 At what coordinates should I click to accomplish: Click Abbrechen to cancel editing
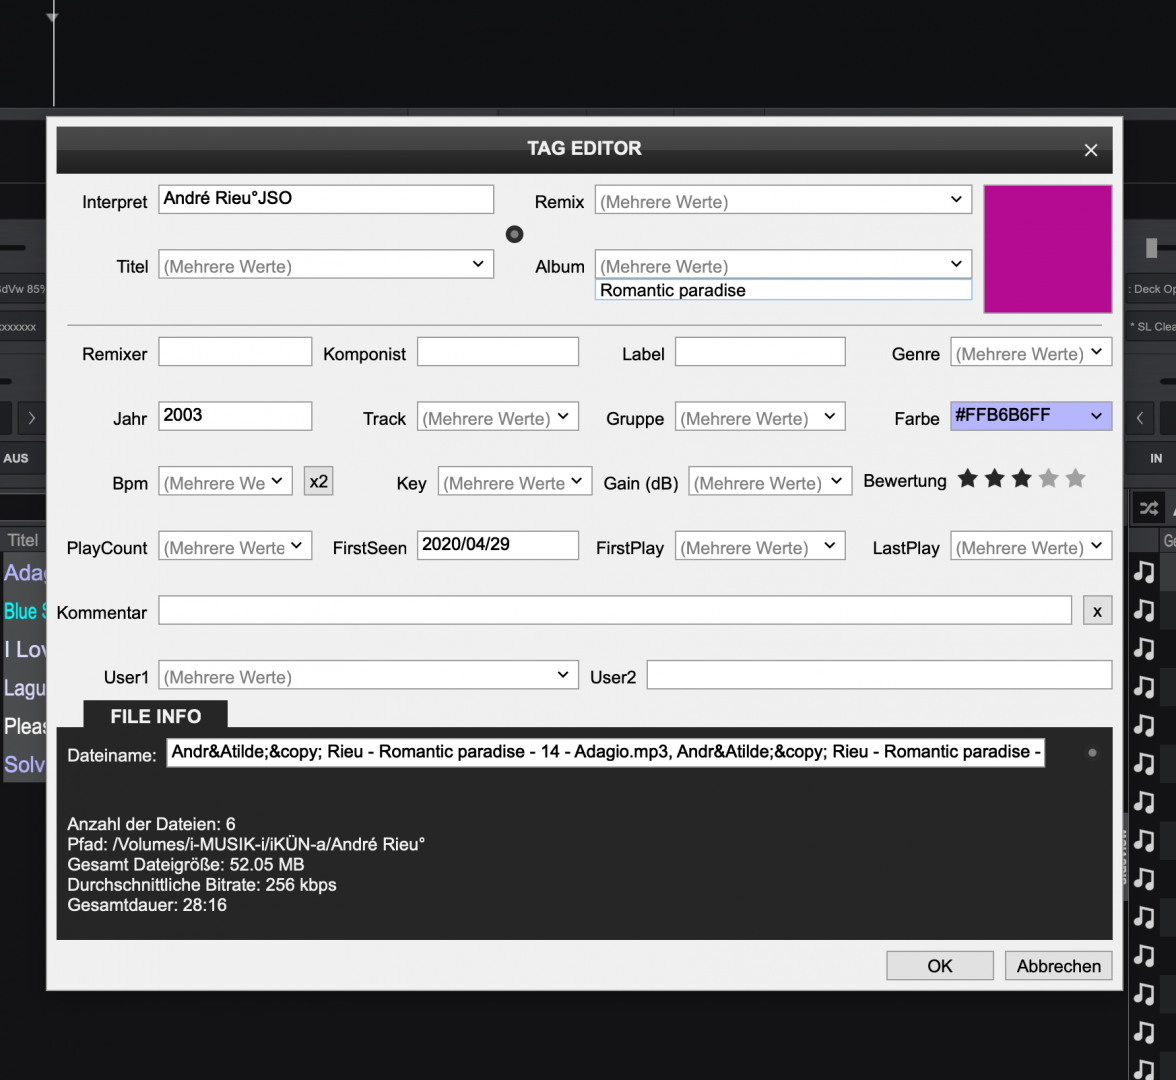click(1058, 966)
